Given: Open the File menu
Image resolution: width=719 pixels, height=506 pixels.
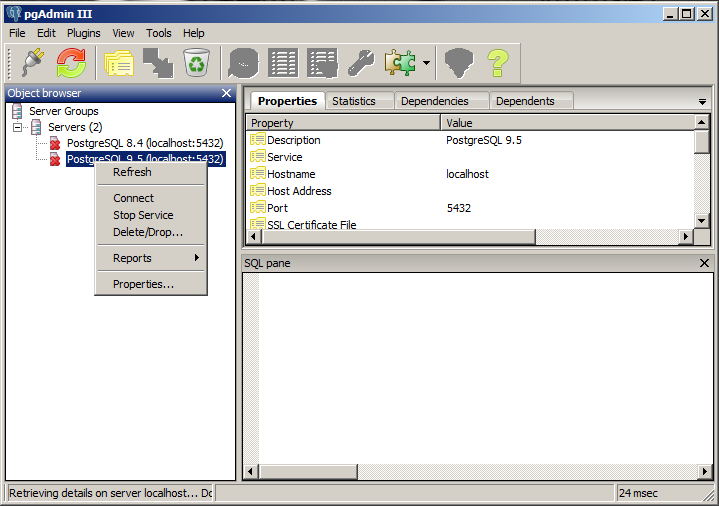Looking at the screenshot, I should pos(17,33).
